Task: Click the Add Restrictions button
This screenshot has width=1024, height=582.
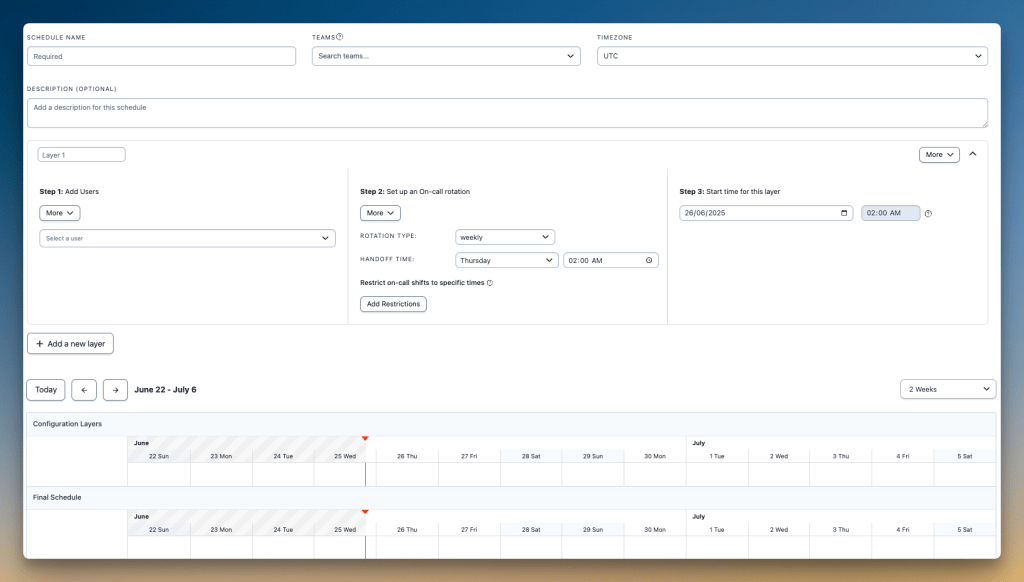Action: pos(393,304)
